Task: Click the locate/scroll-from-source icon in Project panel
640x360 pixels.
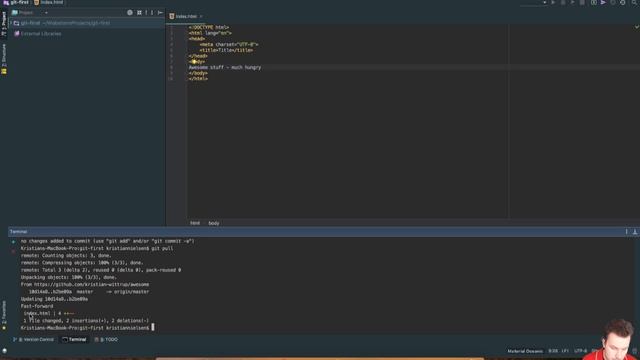Action: [130, 13]
